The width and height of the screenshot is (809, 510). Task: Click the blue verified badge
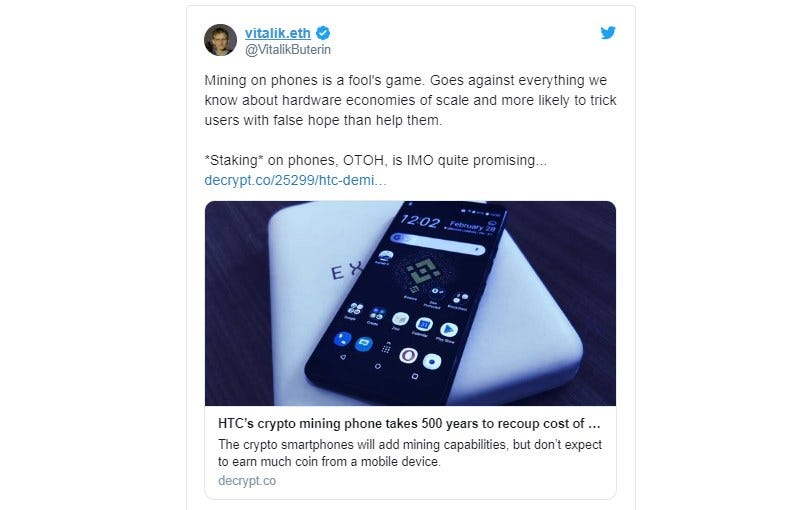(323, 33)
